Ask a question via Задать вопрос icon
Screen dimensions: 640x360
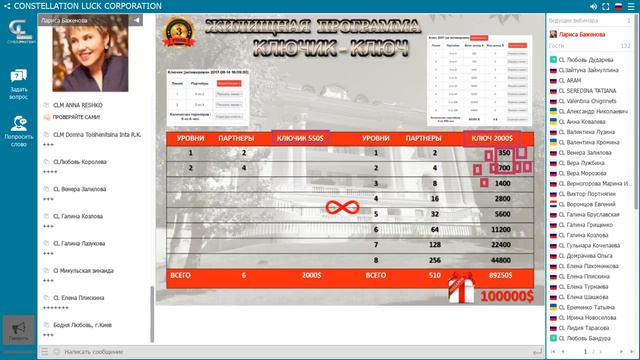pyautogui.click(x=18, y=84)
